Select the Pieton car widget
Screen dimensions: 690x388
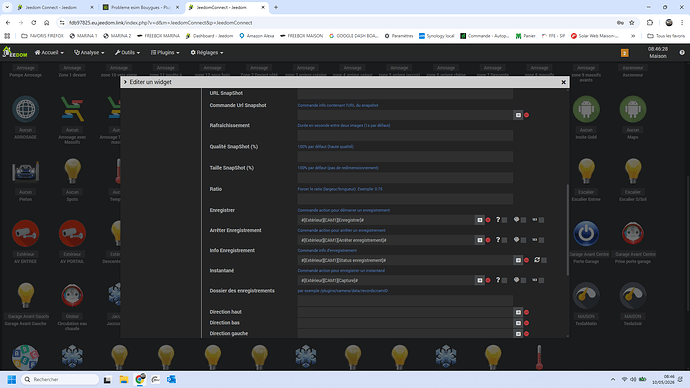[x=26, y=171]
